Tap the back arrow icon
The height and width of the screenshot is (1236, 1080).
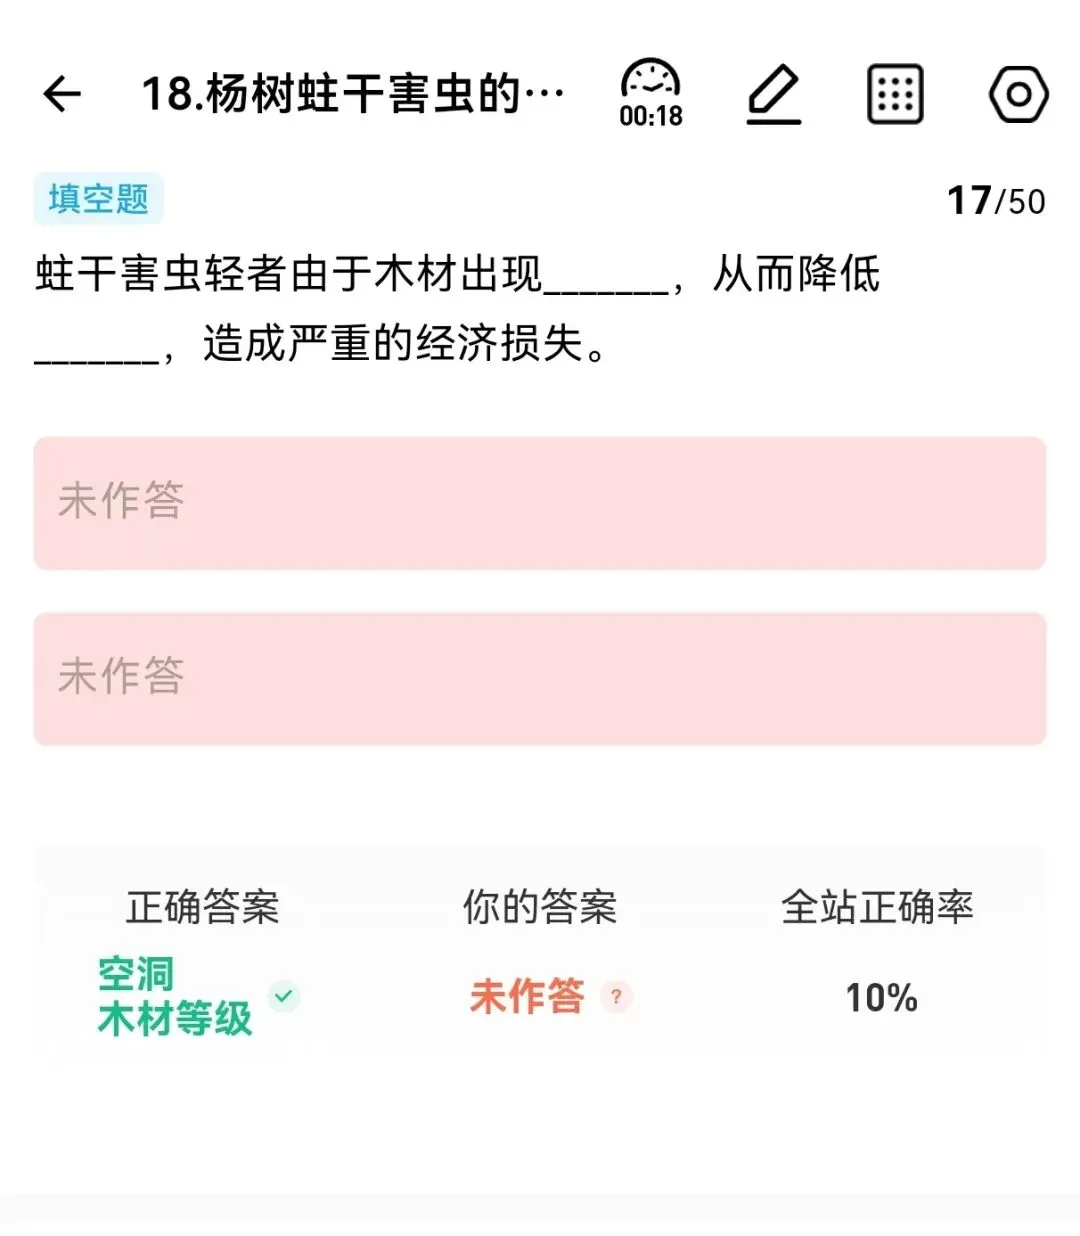62,94
